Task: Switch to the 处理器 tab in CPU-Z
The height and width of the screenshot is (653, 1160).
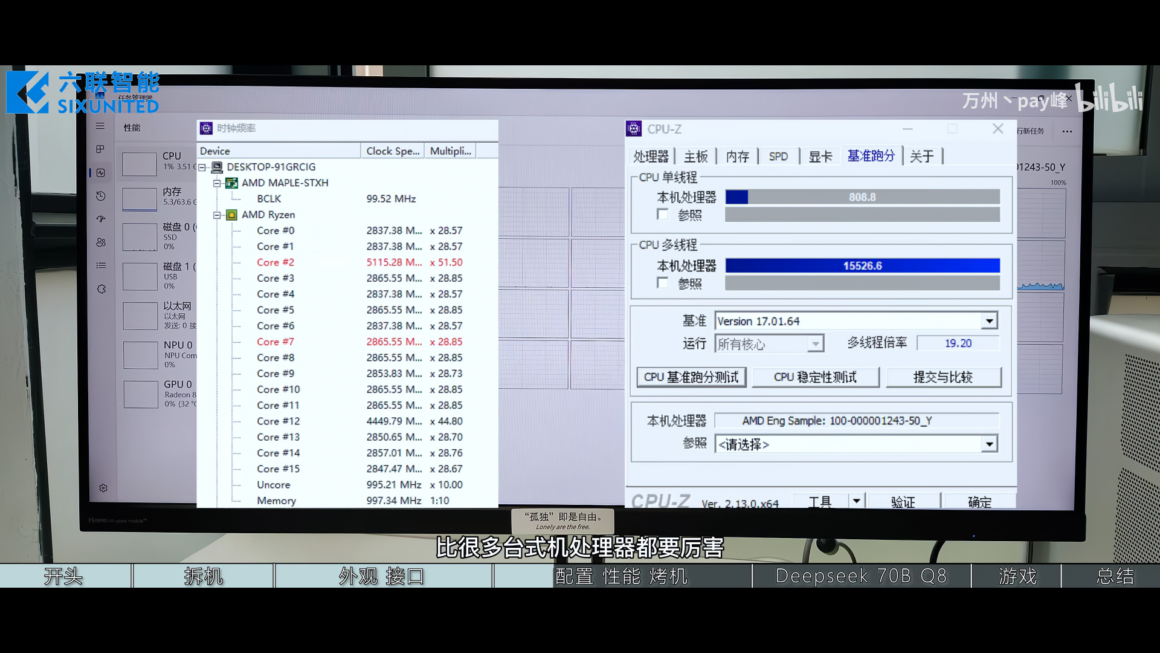Action: point(651,156)
